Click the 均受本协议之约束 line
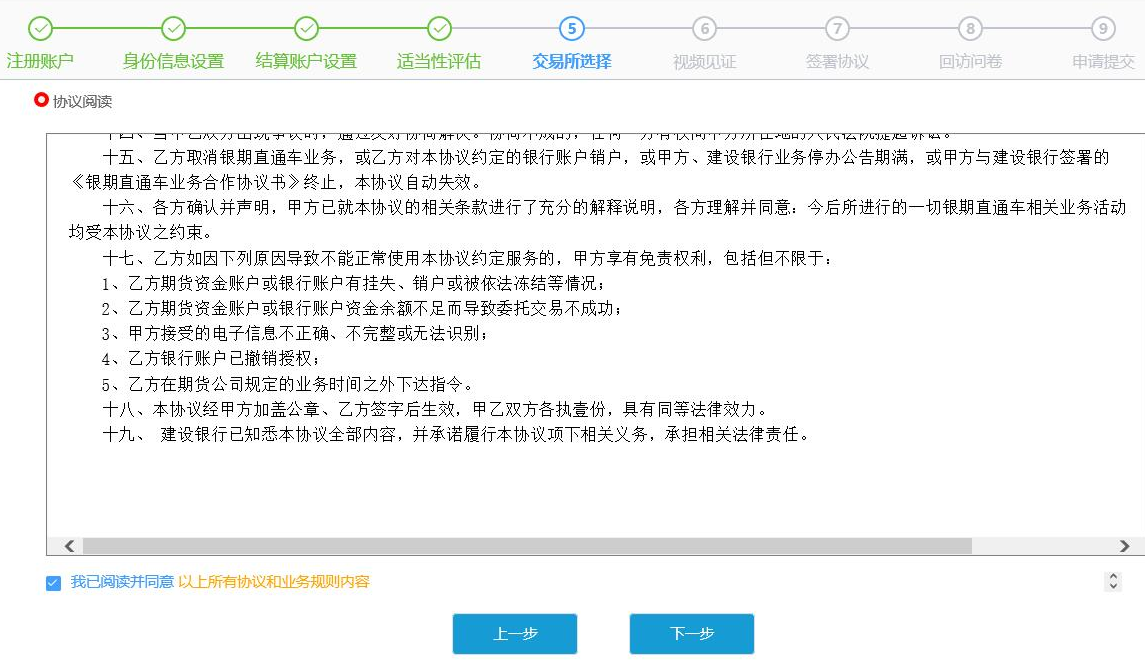1145x660 pixels. (x=141, y=233)
